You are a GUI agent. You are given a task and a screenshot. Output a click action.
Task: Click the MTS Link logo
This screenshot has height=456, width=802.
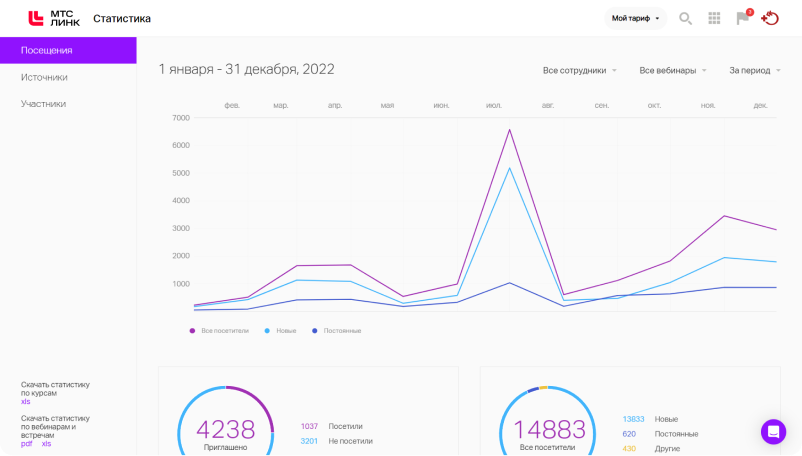[54, 18]
